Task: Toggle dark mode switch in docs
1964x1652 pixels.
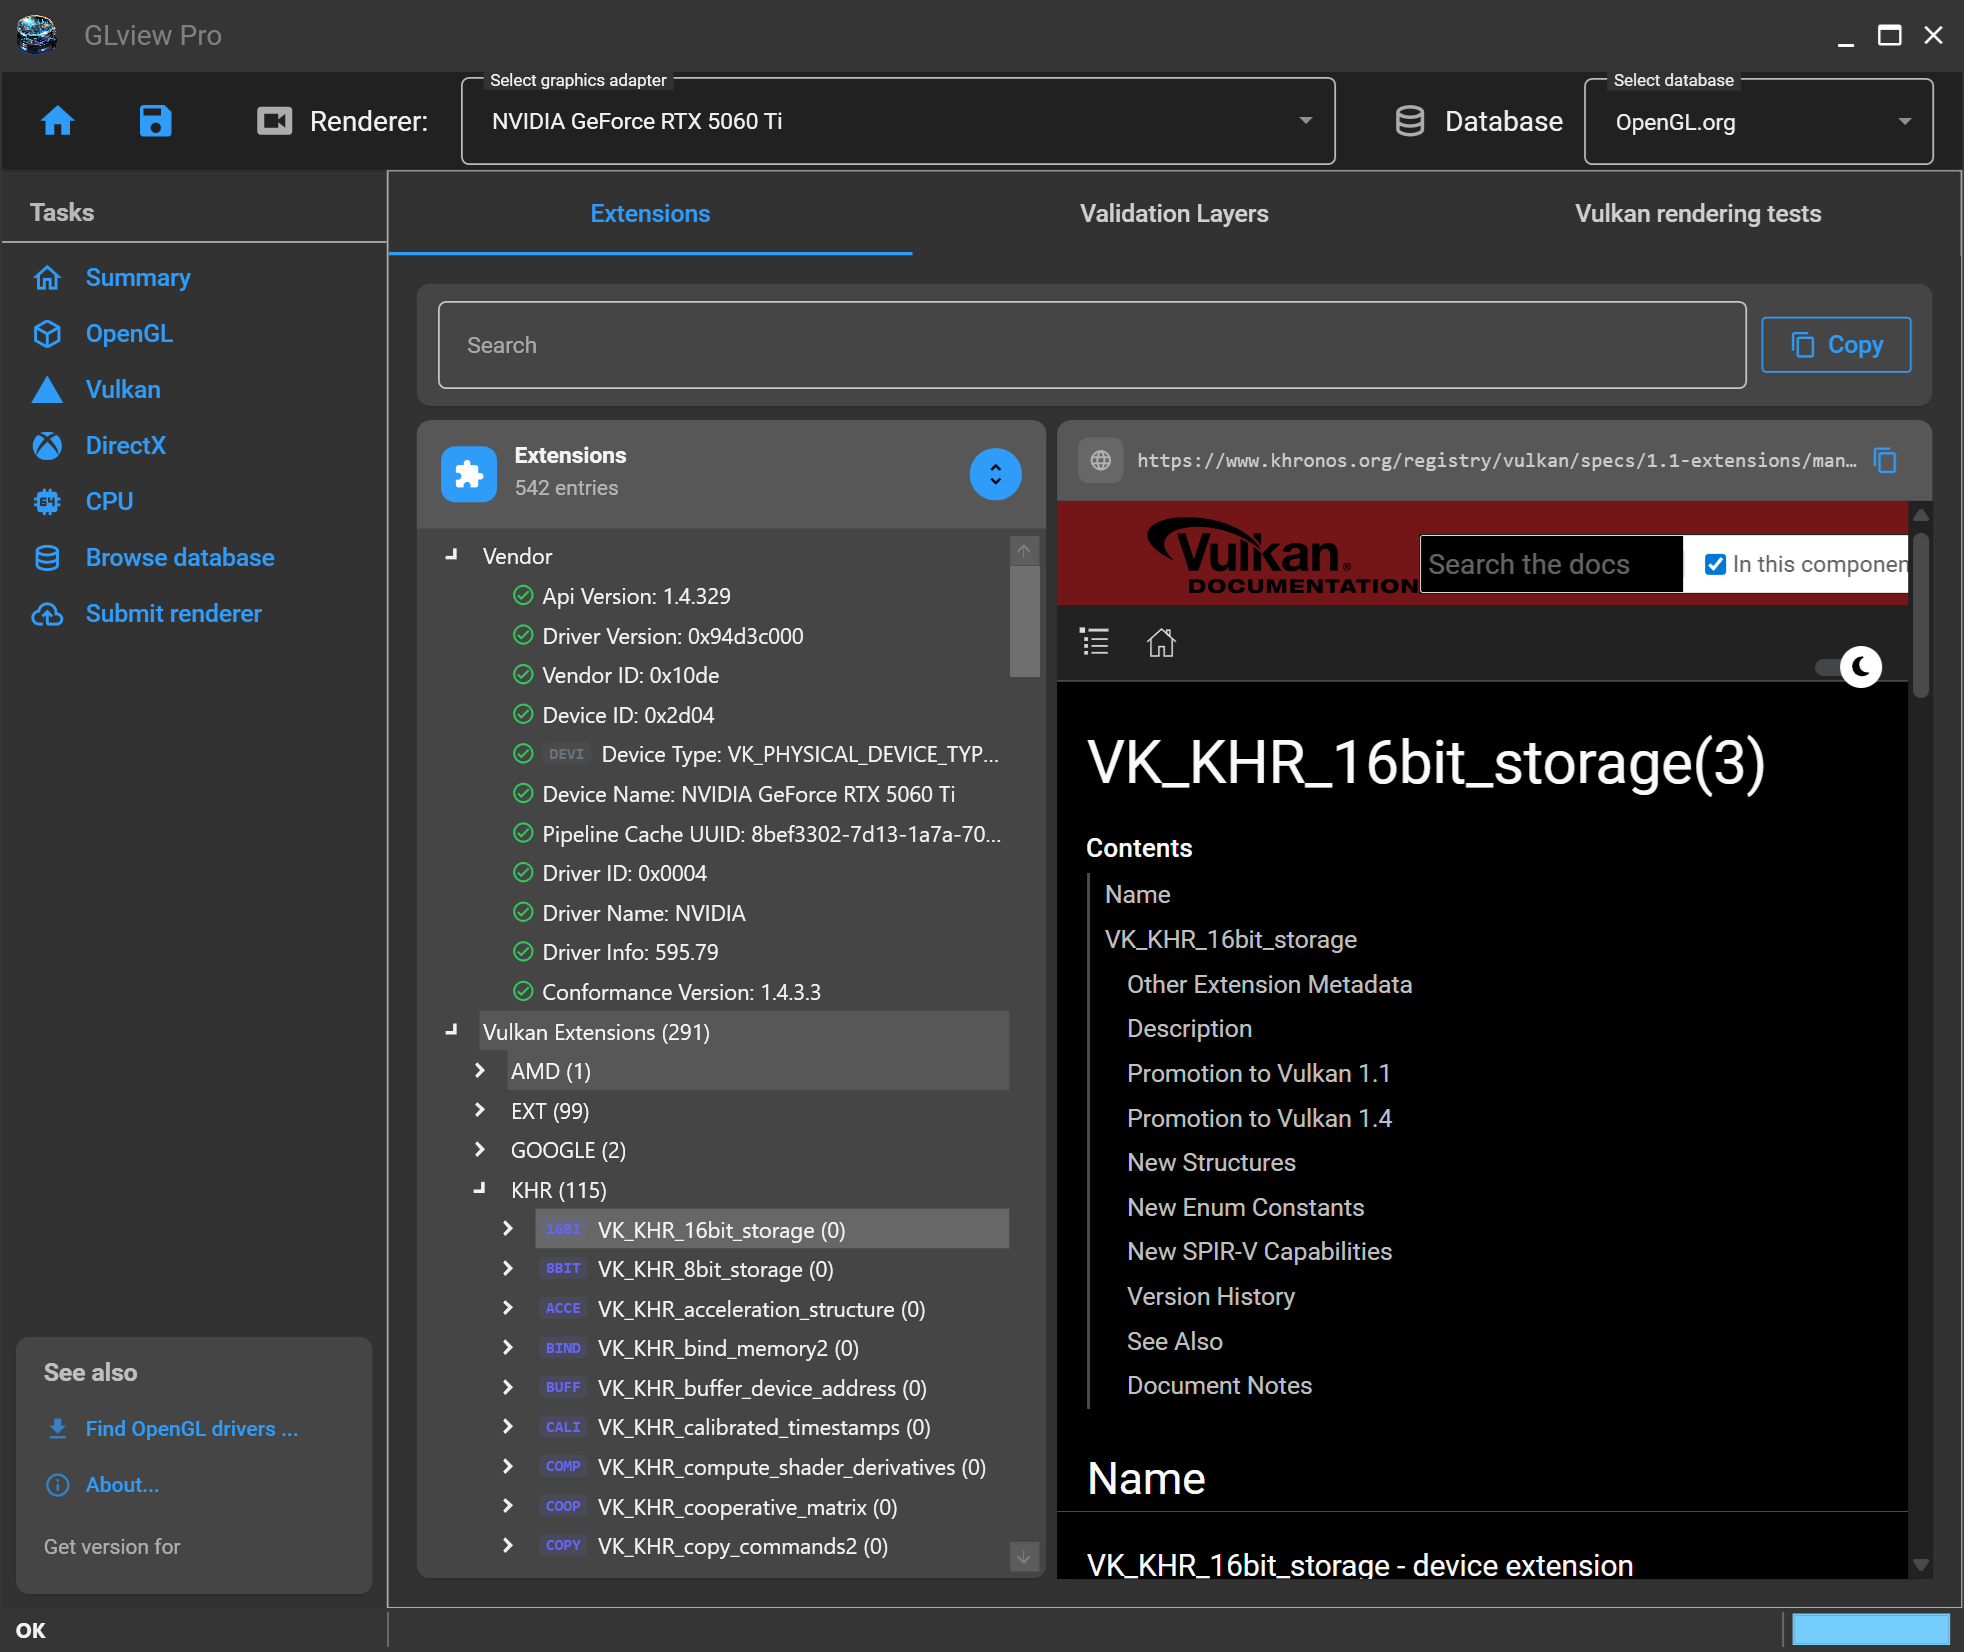Action: (x=1849, y=667)
